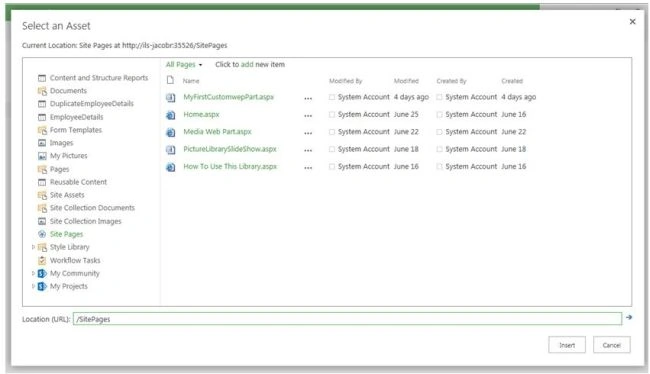
Task: Expand the Style Library tree node
Action: tap(33, 247)
